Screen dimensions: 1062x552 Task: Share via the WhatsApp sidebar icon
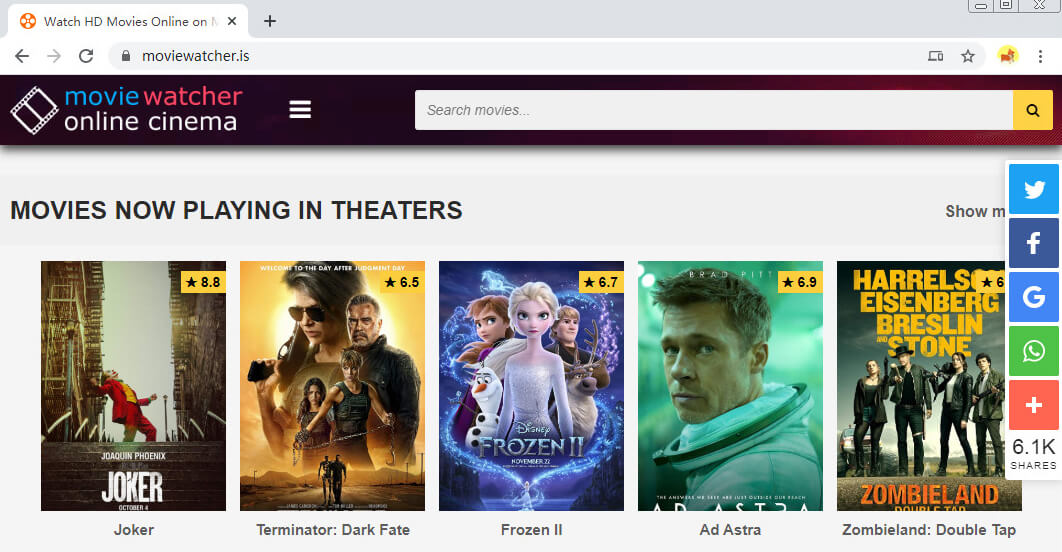[1034, 351]
